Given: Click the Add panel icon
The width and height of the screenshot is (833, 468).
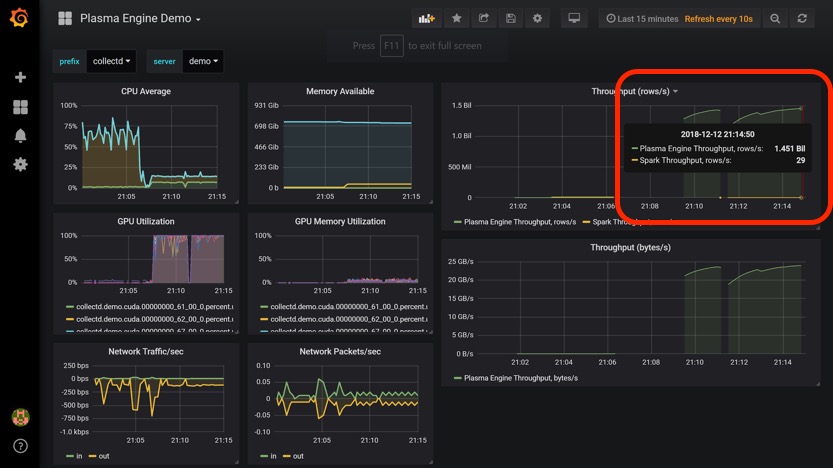Looking at the screenshot, I should tap(427, 18).
